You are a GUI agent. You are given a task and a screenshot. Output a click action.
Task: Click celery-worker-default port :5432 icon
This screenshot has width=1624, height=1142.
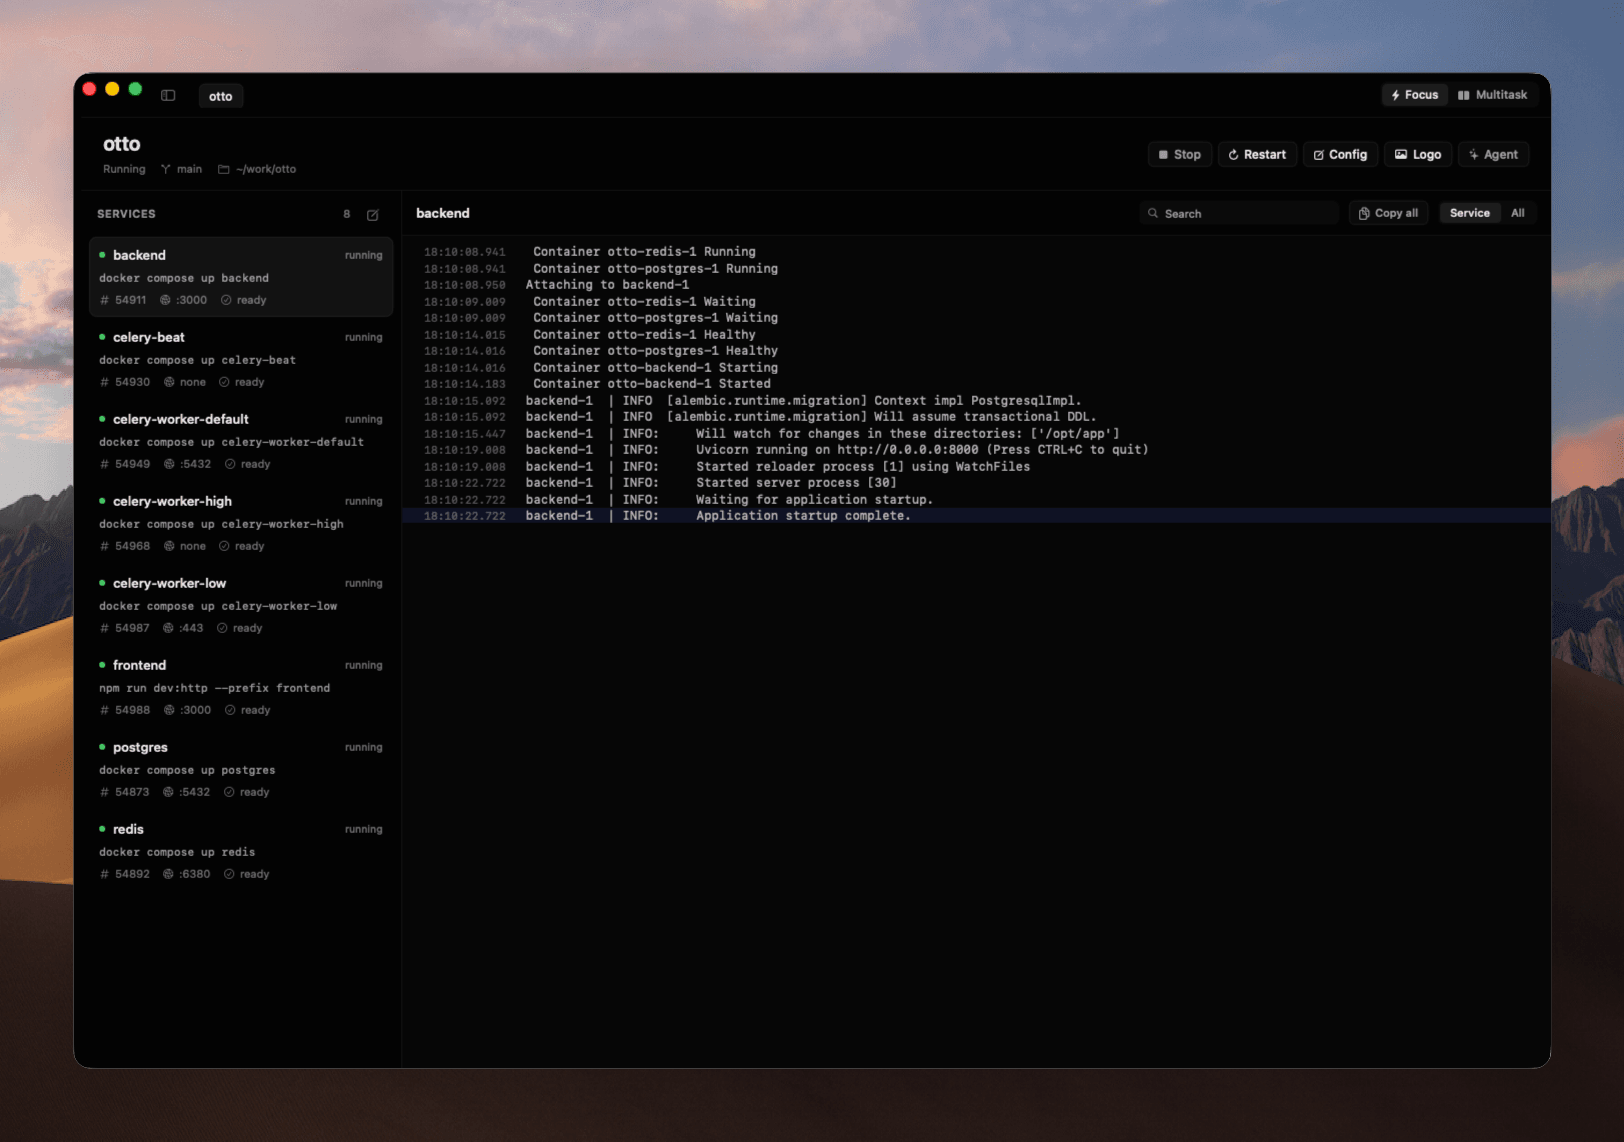tap(170, 464)
